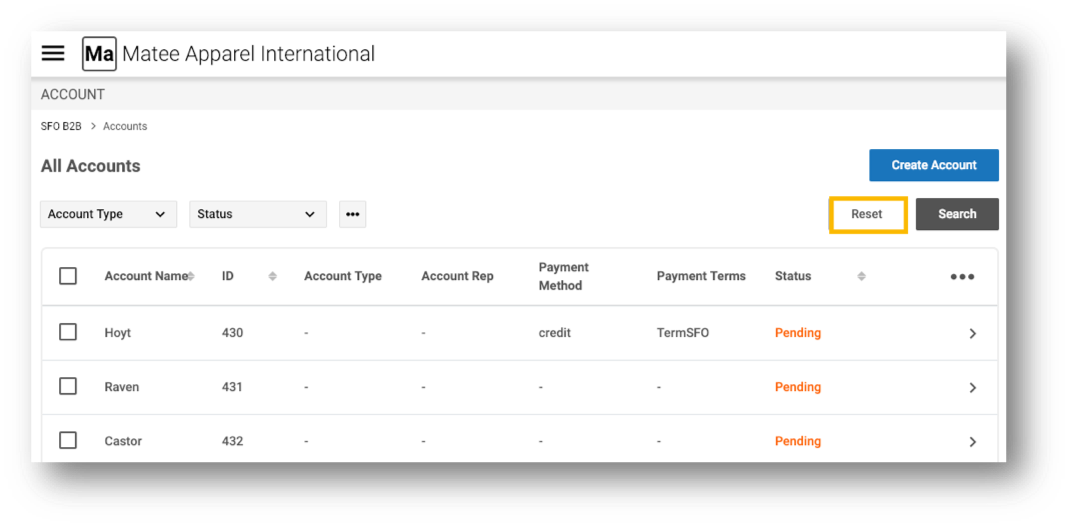
Task: Open Hoyt account details chevron
Action: [x=973, y=333]
